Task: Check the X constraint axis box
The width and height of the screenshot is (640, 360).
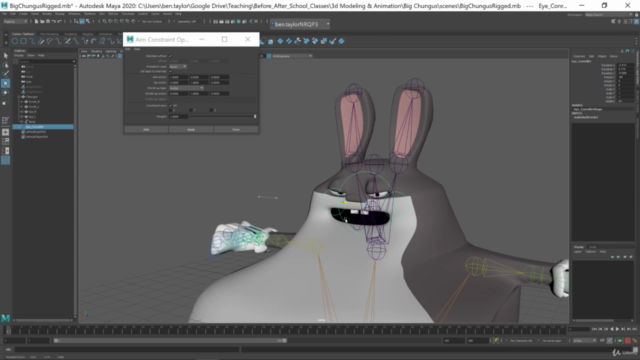Action: 170,110
